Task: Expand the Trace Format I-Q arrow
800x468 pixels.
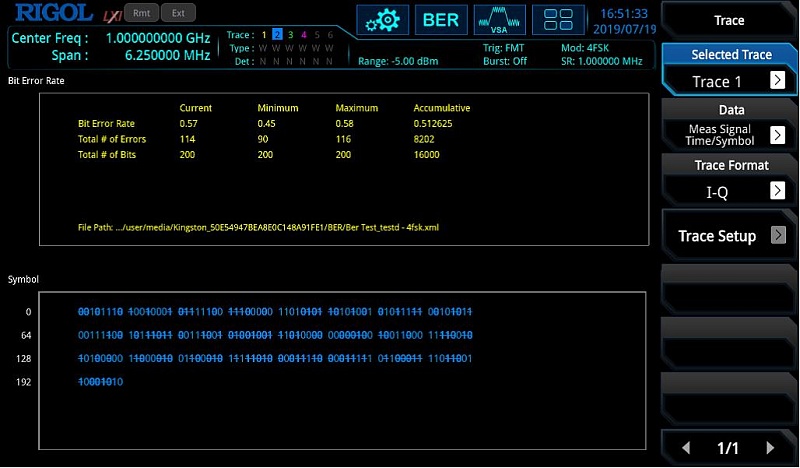Action: 777,190
